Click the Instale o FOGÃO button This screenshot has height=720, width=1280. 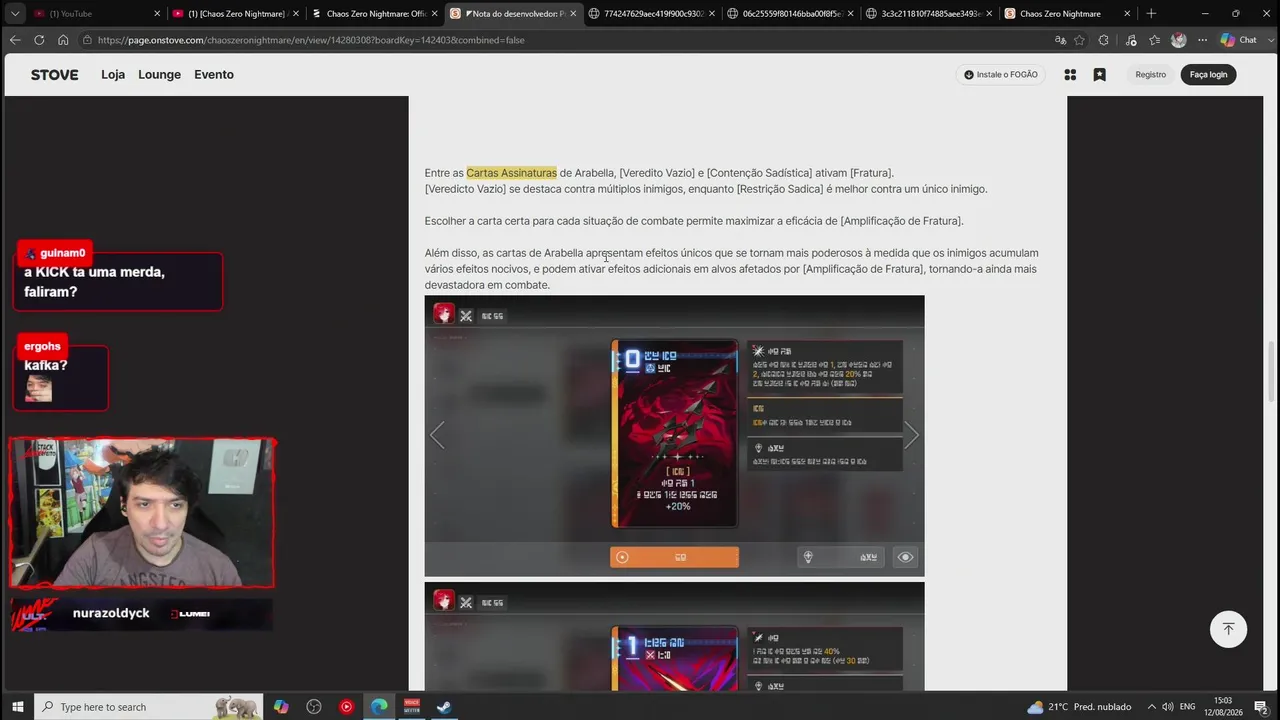pos(1000,75)
